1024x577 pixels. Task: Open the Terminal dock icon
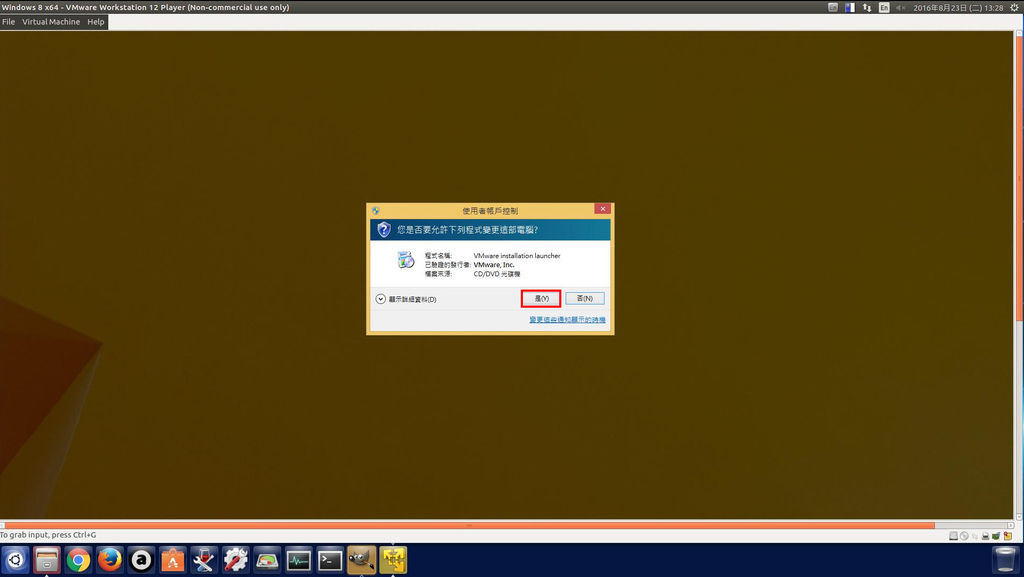[330, 560]
